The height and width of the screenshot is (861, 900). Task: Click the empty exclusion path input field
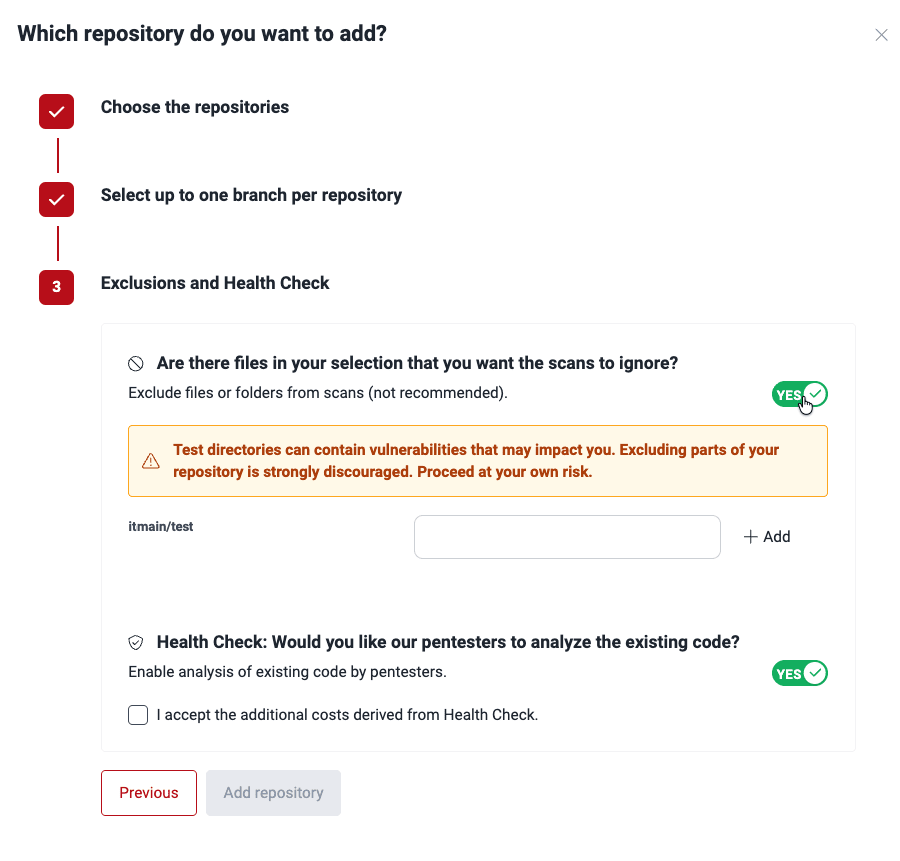pos(566,536)
